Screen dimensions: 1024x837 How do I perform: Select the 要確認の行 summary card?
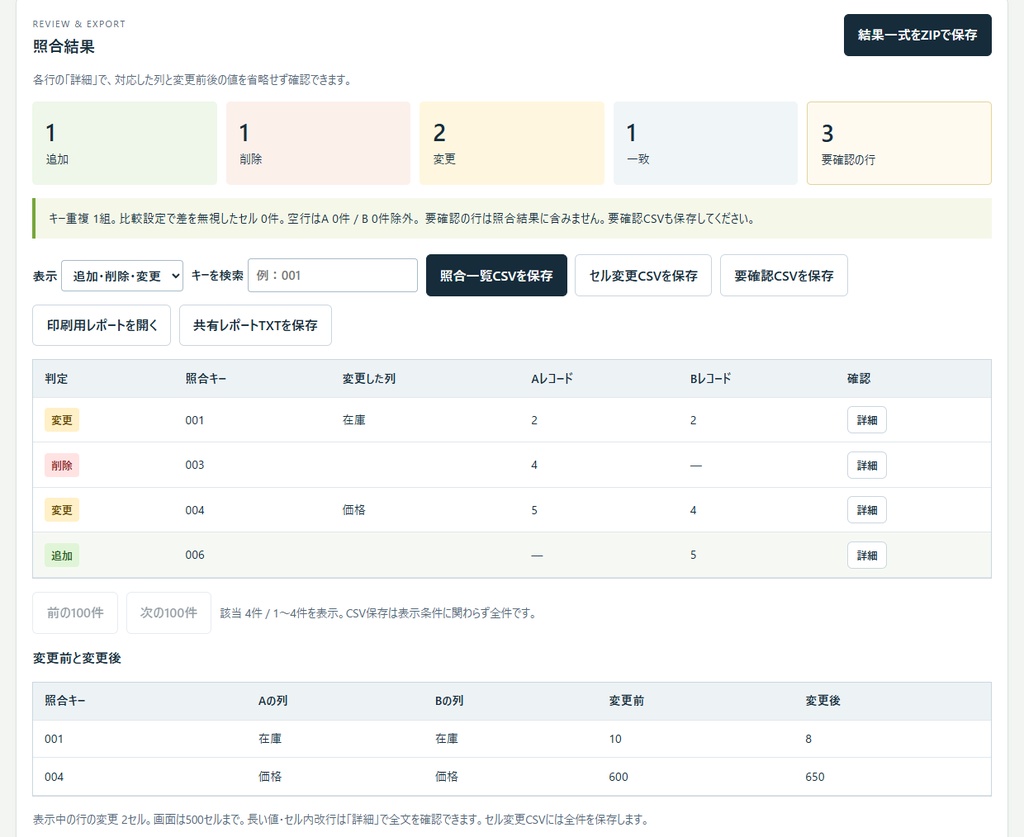899,143
